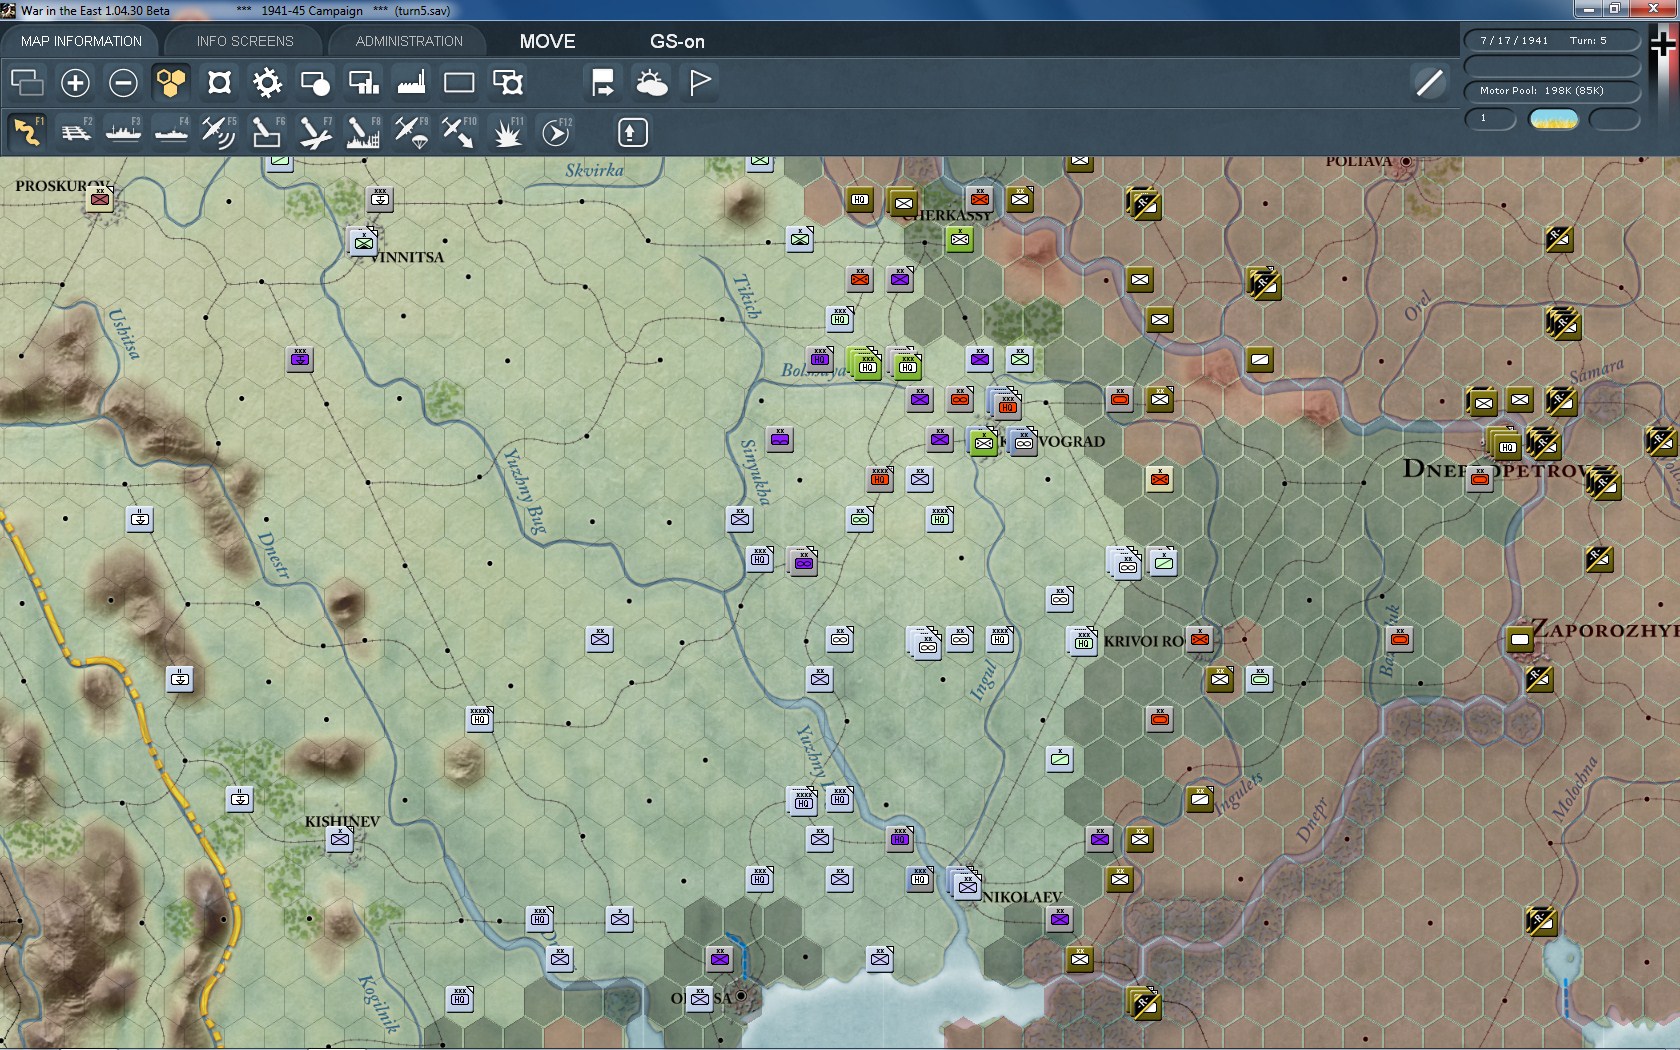Select the stacked unit at Nikolaev
This screenshot has width=1680, height=1050.
tap(966, 883)
